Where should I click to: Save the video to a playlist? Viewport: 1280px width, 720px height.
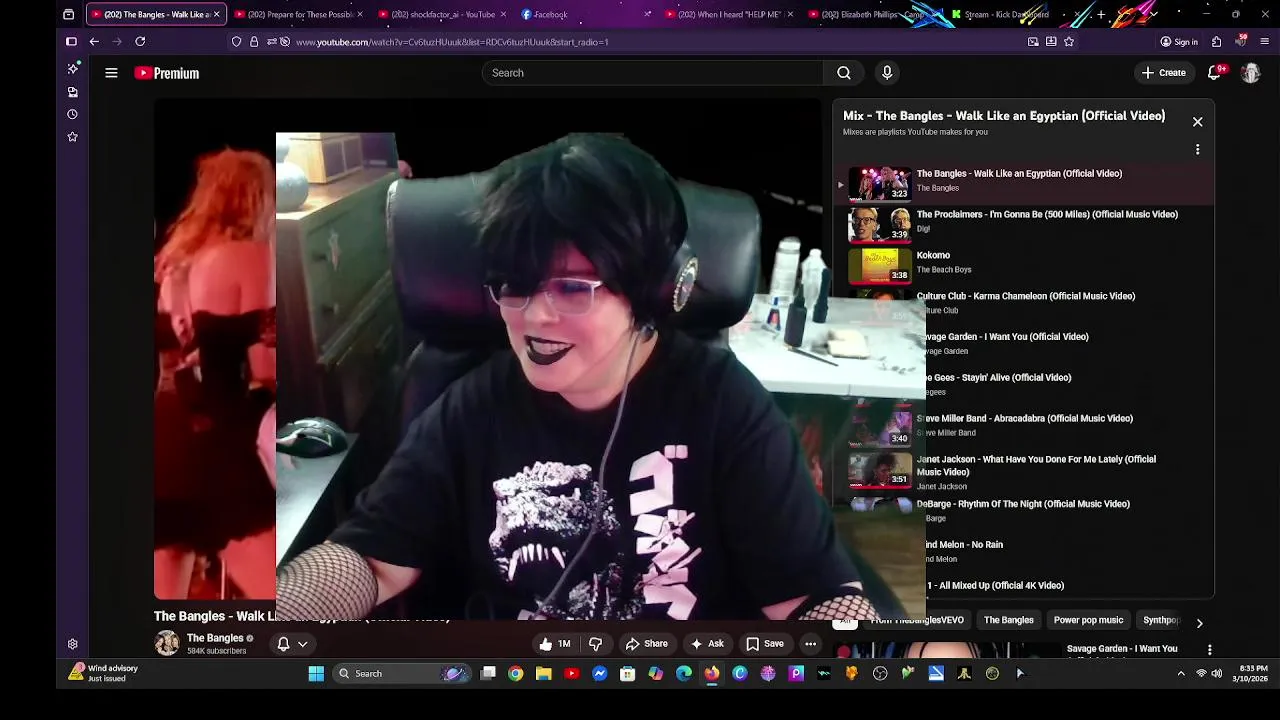pos(765,644)
